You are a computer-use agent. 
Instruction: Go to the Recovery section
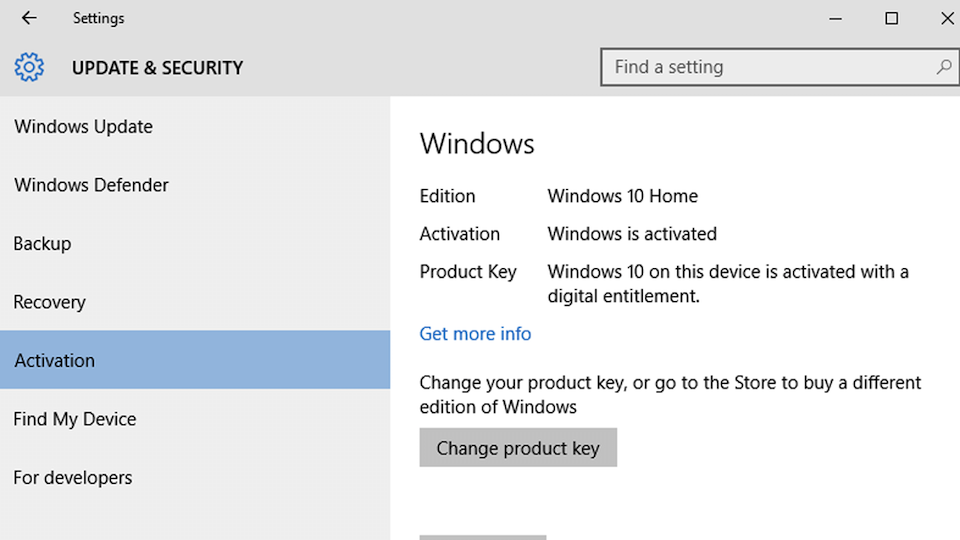(x=195, y=302)
